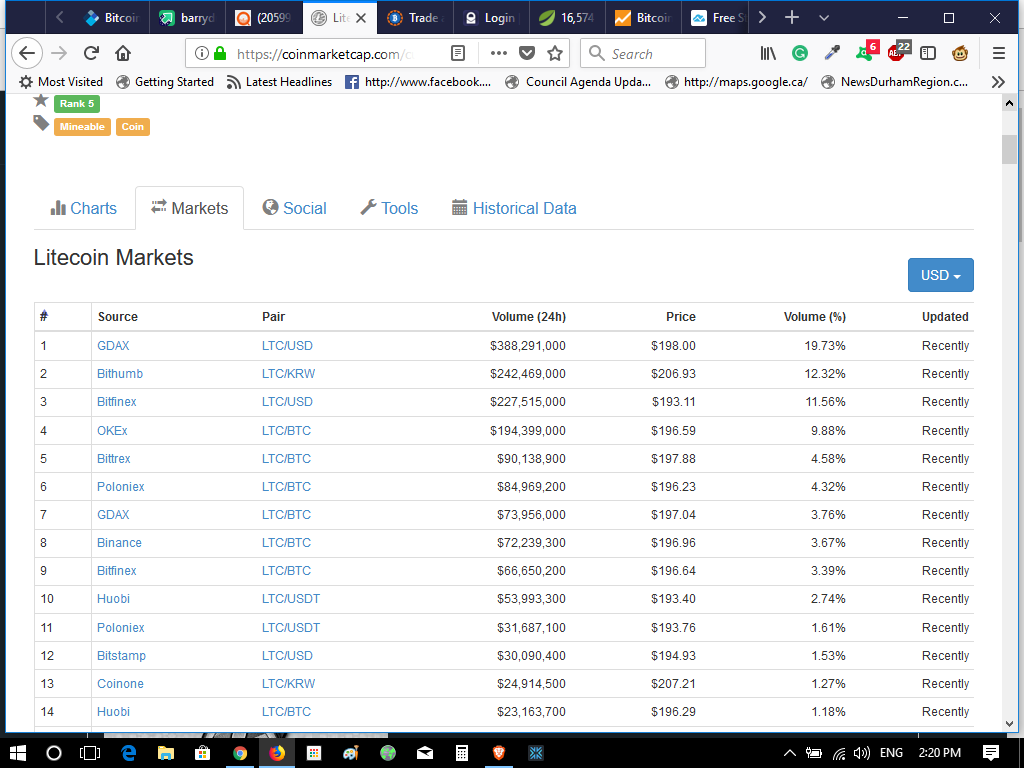Viewport: 1024px width, 768px height.
Task: Switch to the Trade tab
Action: click(x=415, y=18)
